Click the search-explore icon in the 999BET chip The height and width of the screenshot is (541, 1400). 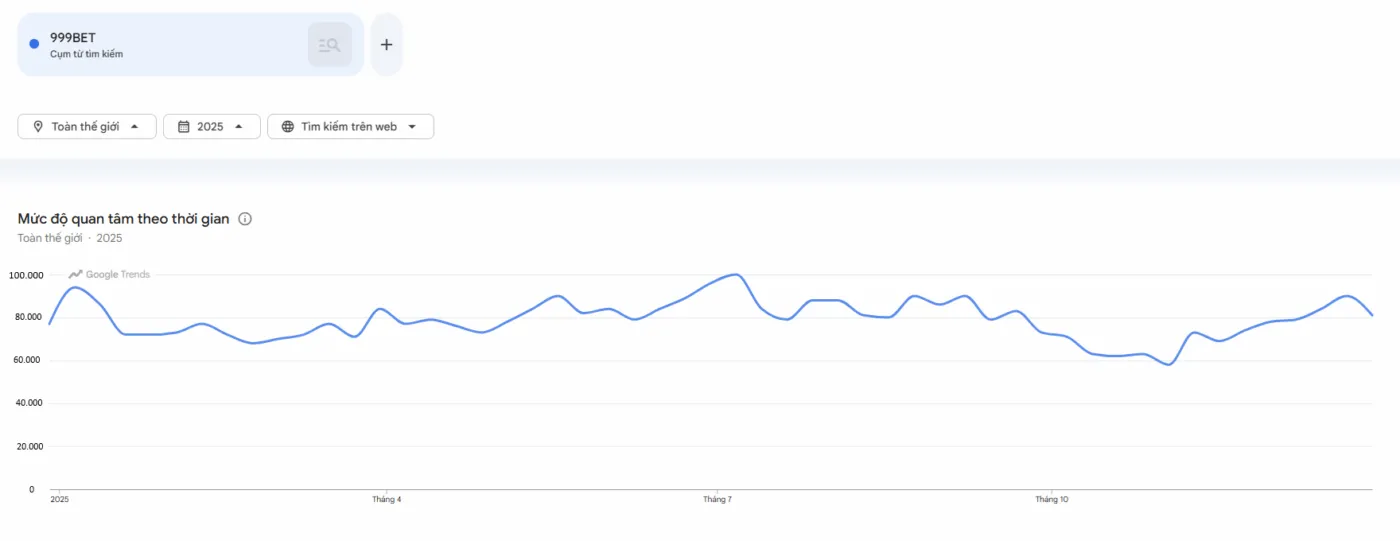pos(329,45)
